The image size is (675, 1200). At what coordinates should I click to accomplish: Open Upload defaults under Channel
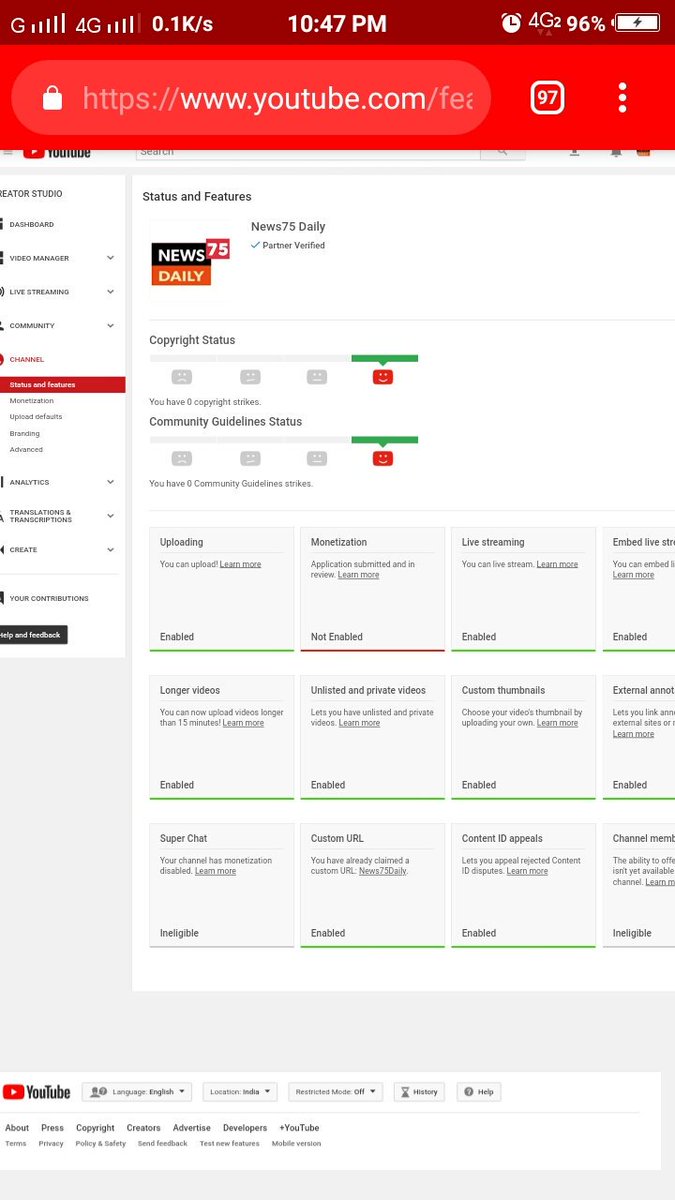pos(36,417)
